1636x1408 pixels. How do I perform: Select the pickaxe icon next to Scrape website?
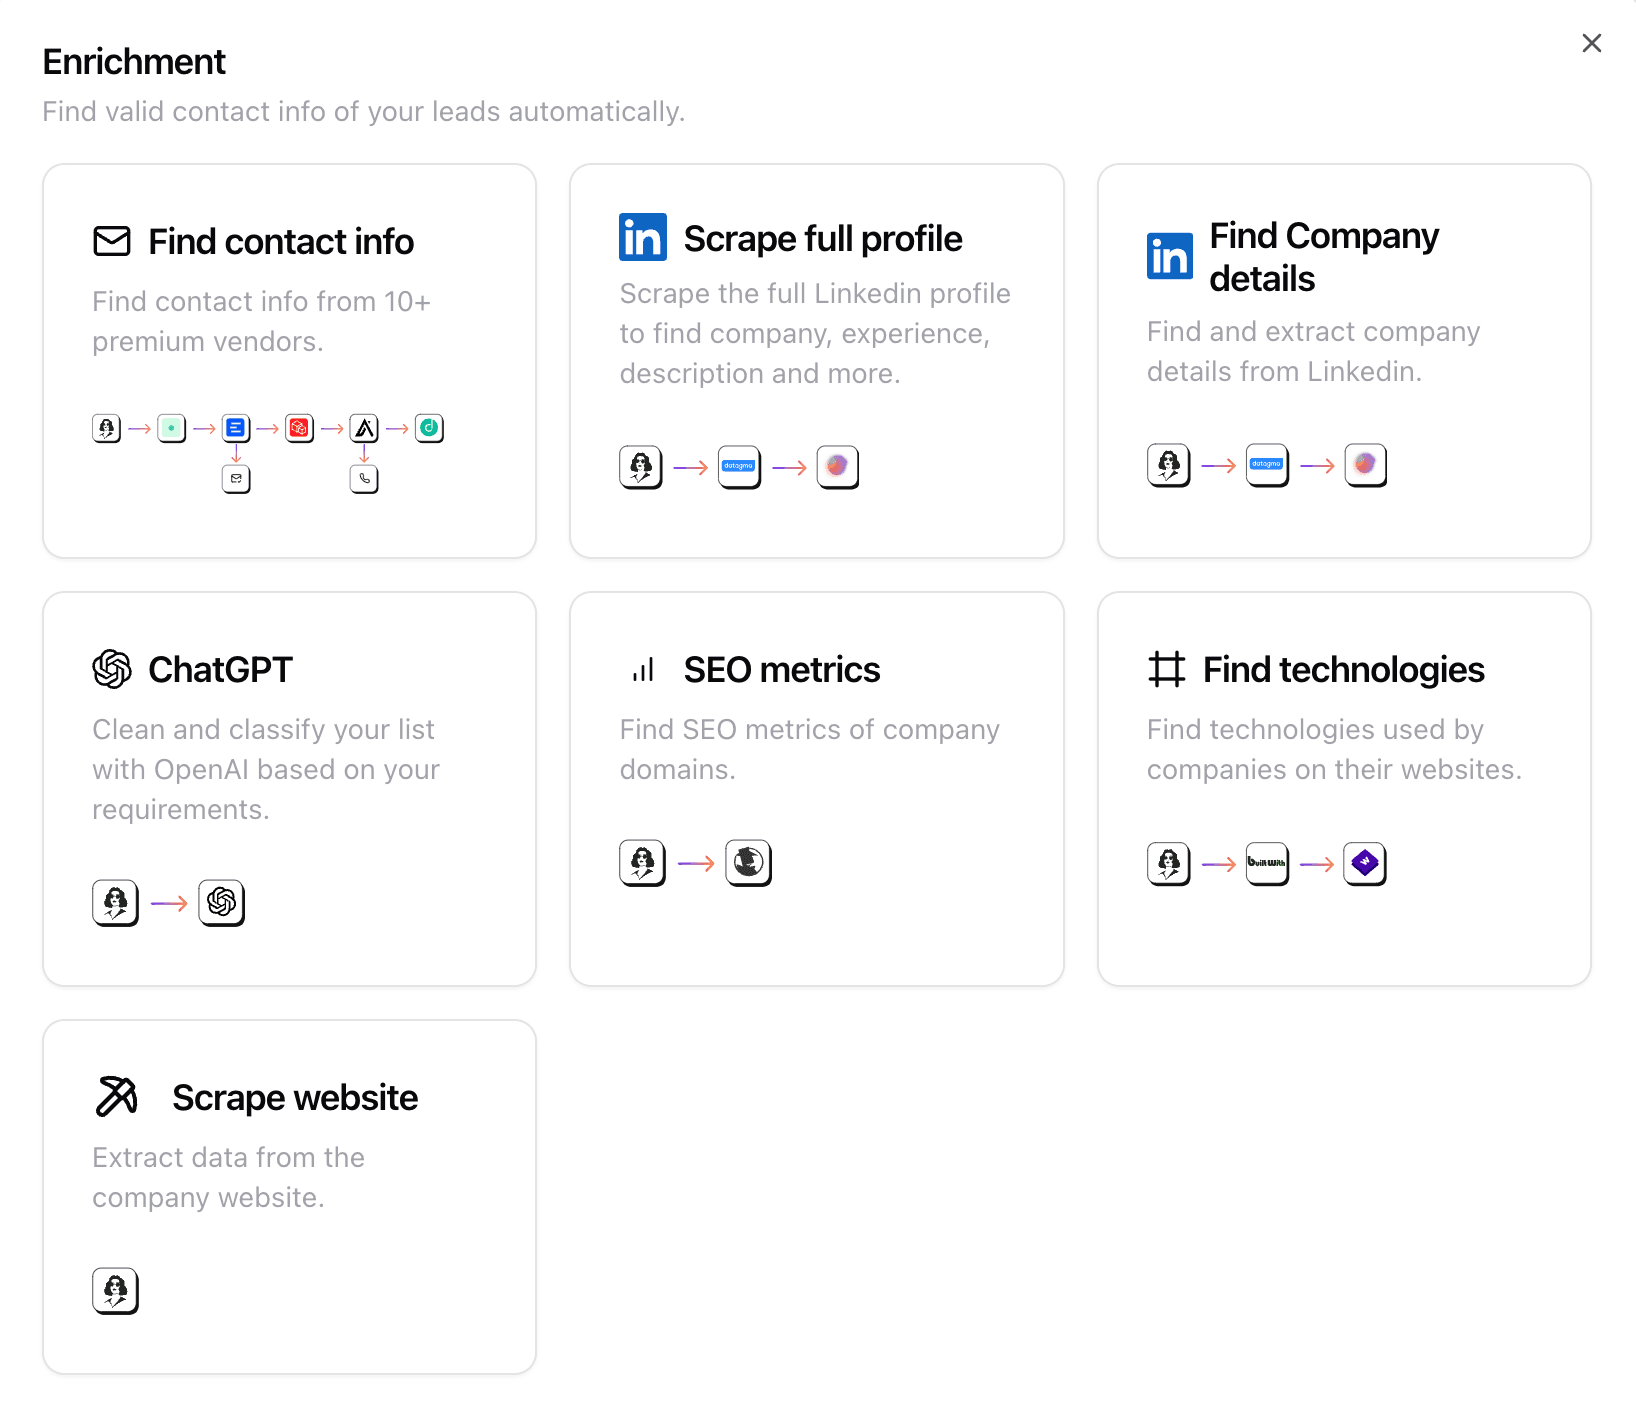point(115,1096)
